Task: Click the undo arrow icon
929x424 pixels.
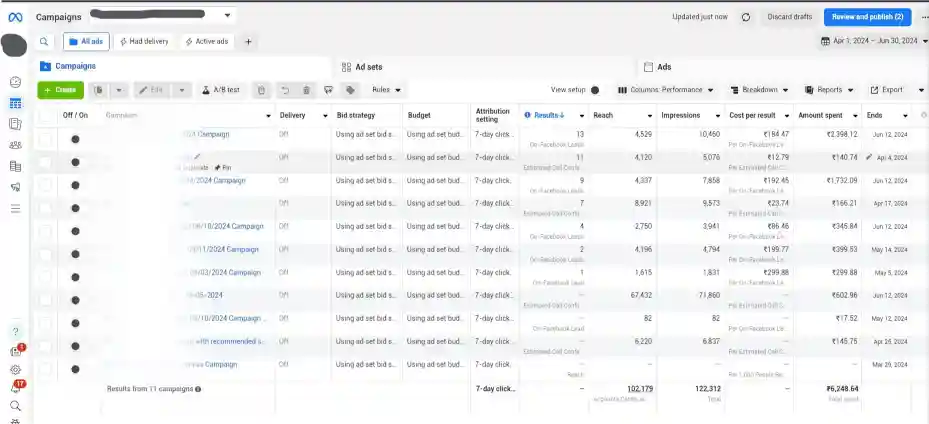Action: [285, 90]
